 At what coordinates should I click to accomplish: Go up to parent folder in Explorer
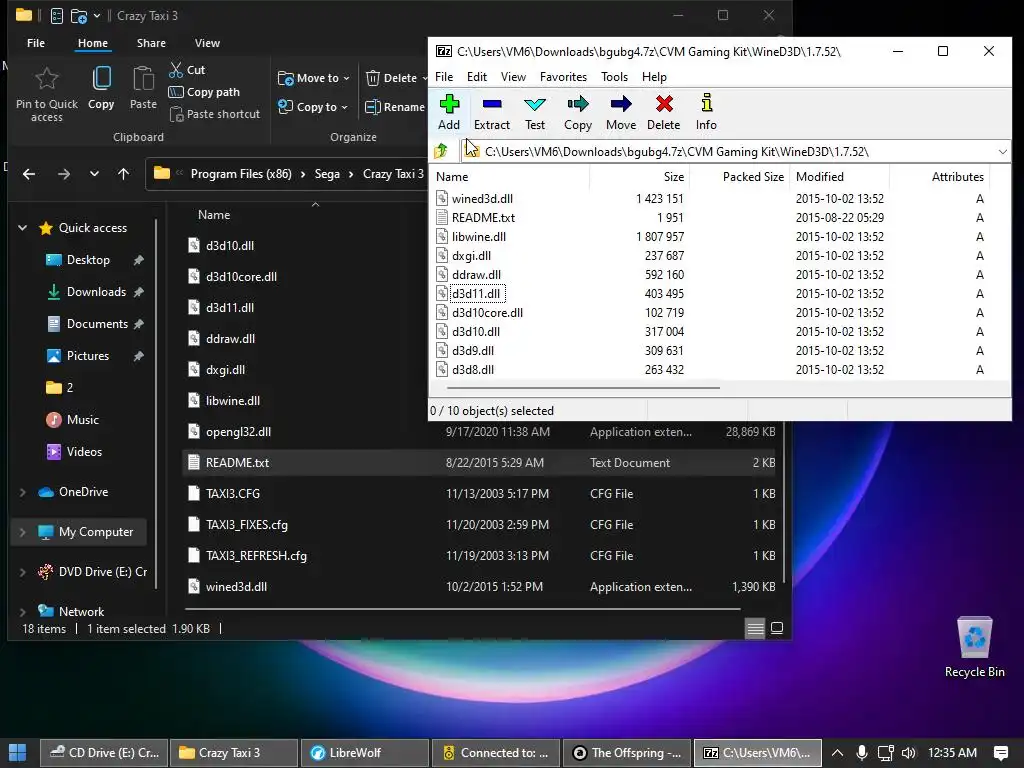pyautogui.click(x=123, y=174)
